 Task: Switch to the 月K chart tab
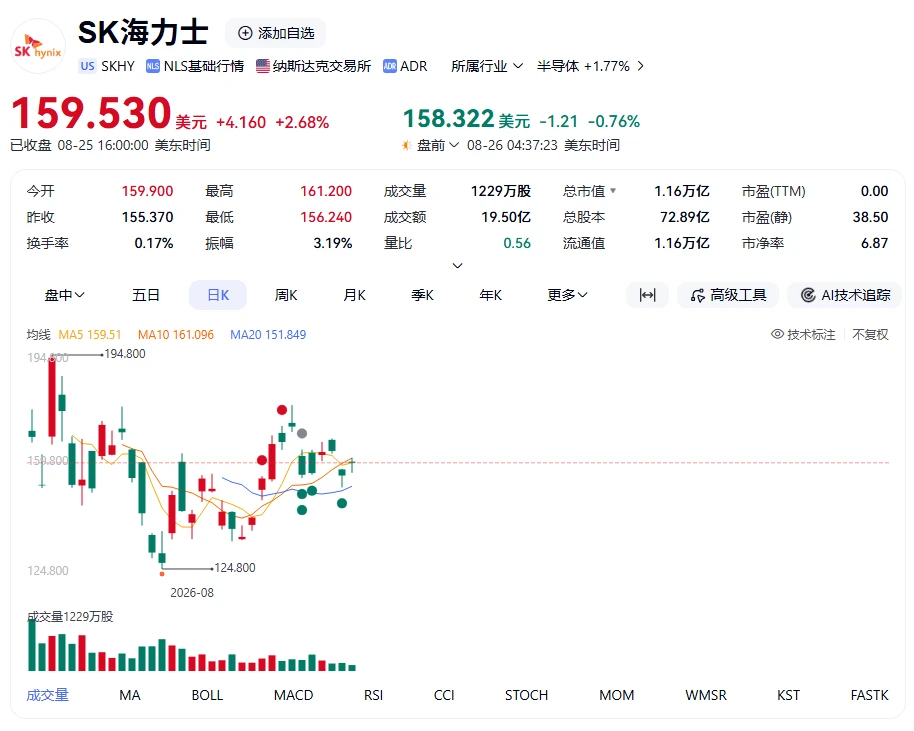tap(354, 295)
